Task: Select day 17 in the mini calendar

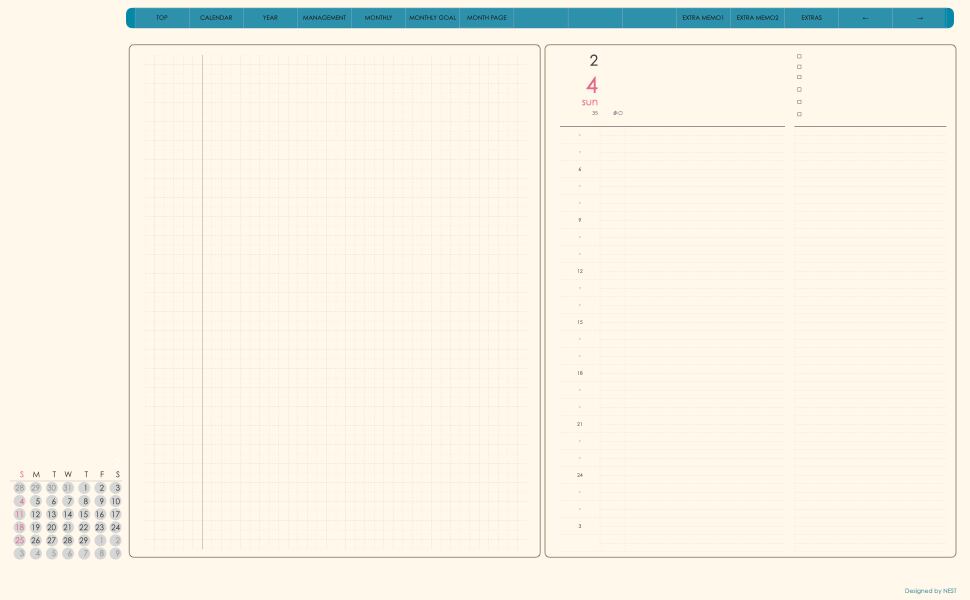Action: tap(116, 514)
